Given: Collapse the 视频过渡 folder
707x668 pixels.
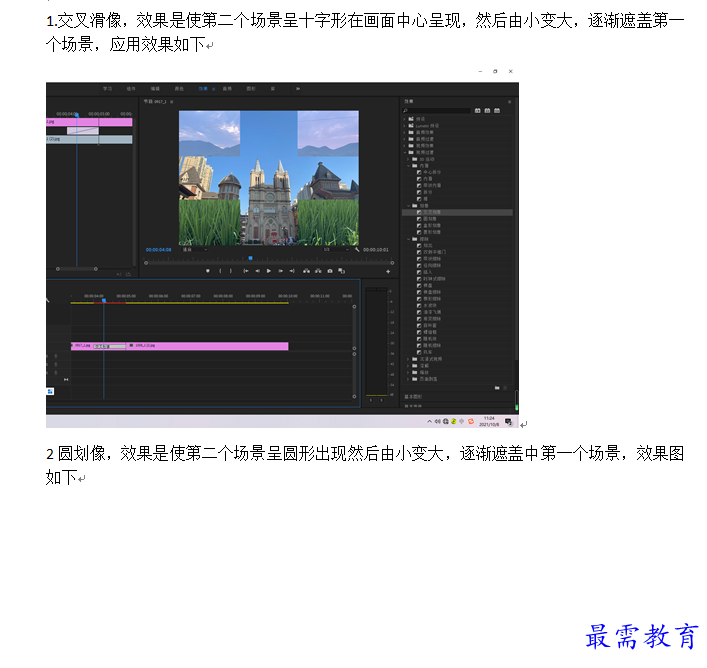Looking at the screenshot, I should click(x=404, y=152).
